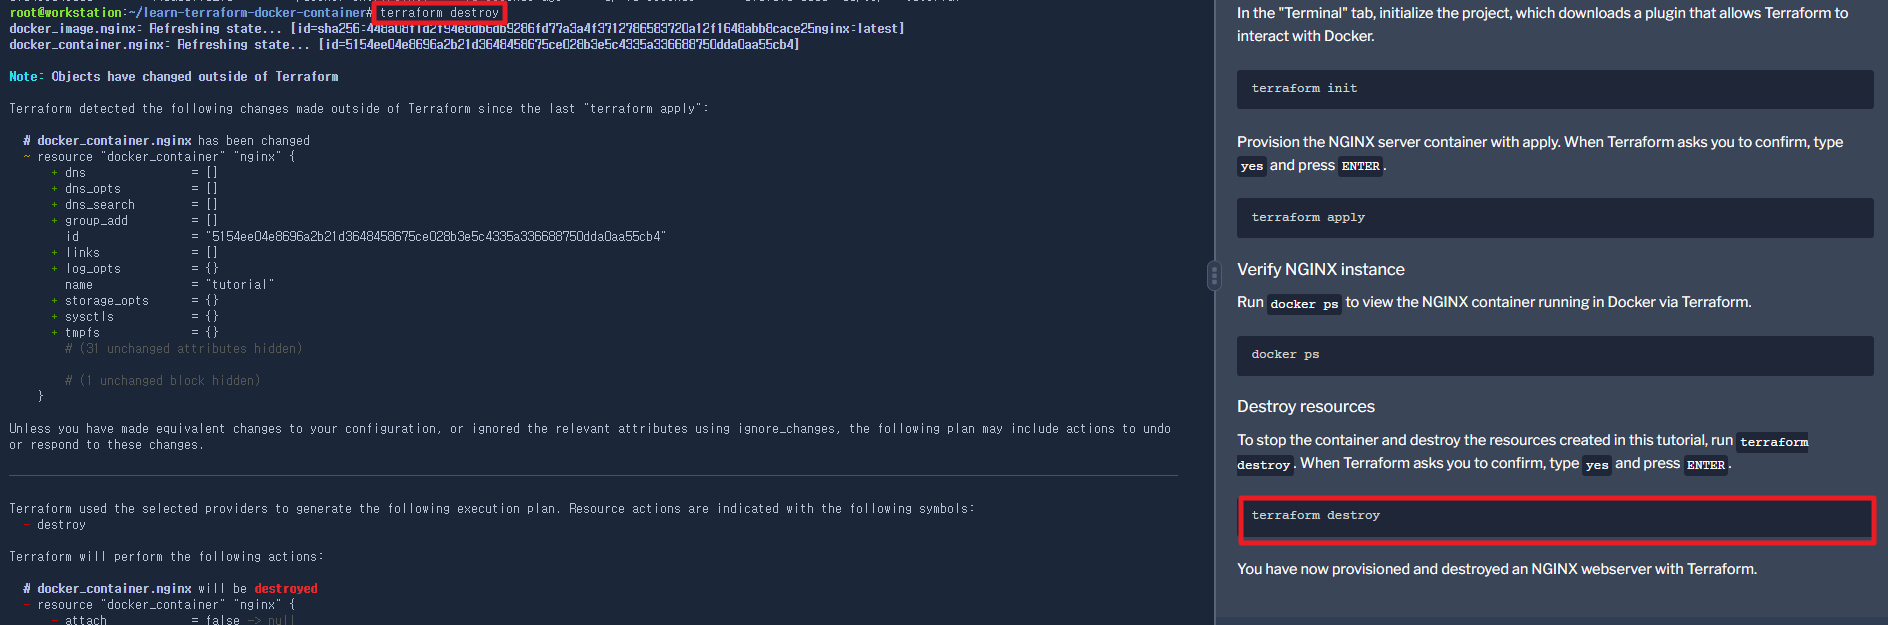Grab the panel splitter handle between terminal and tutorial
This screenshot has width=1888, height=625.
[x=1214, y=275]
